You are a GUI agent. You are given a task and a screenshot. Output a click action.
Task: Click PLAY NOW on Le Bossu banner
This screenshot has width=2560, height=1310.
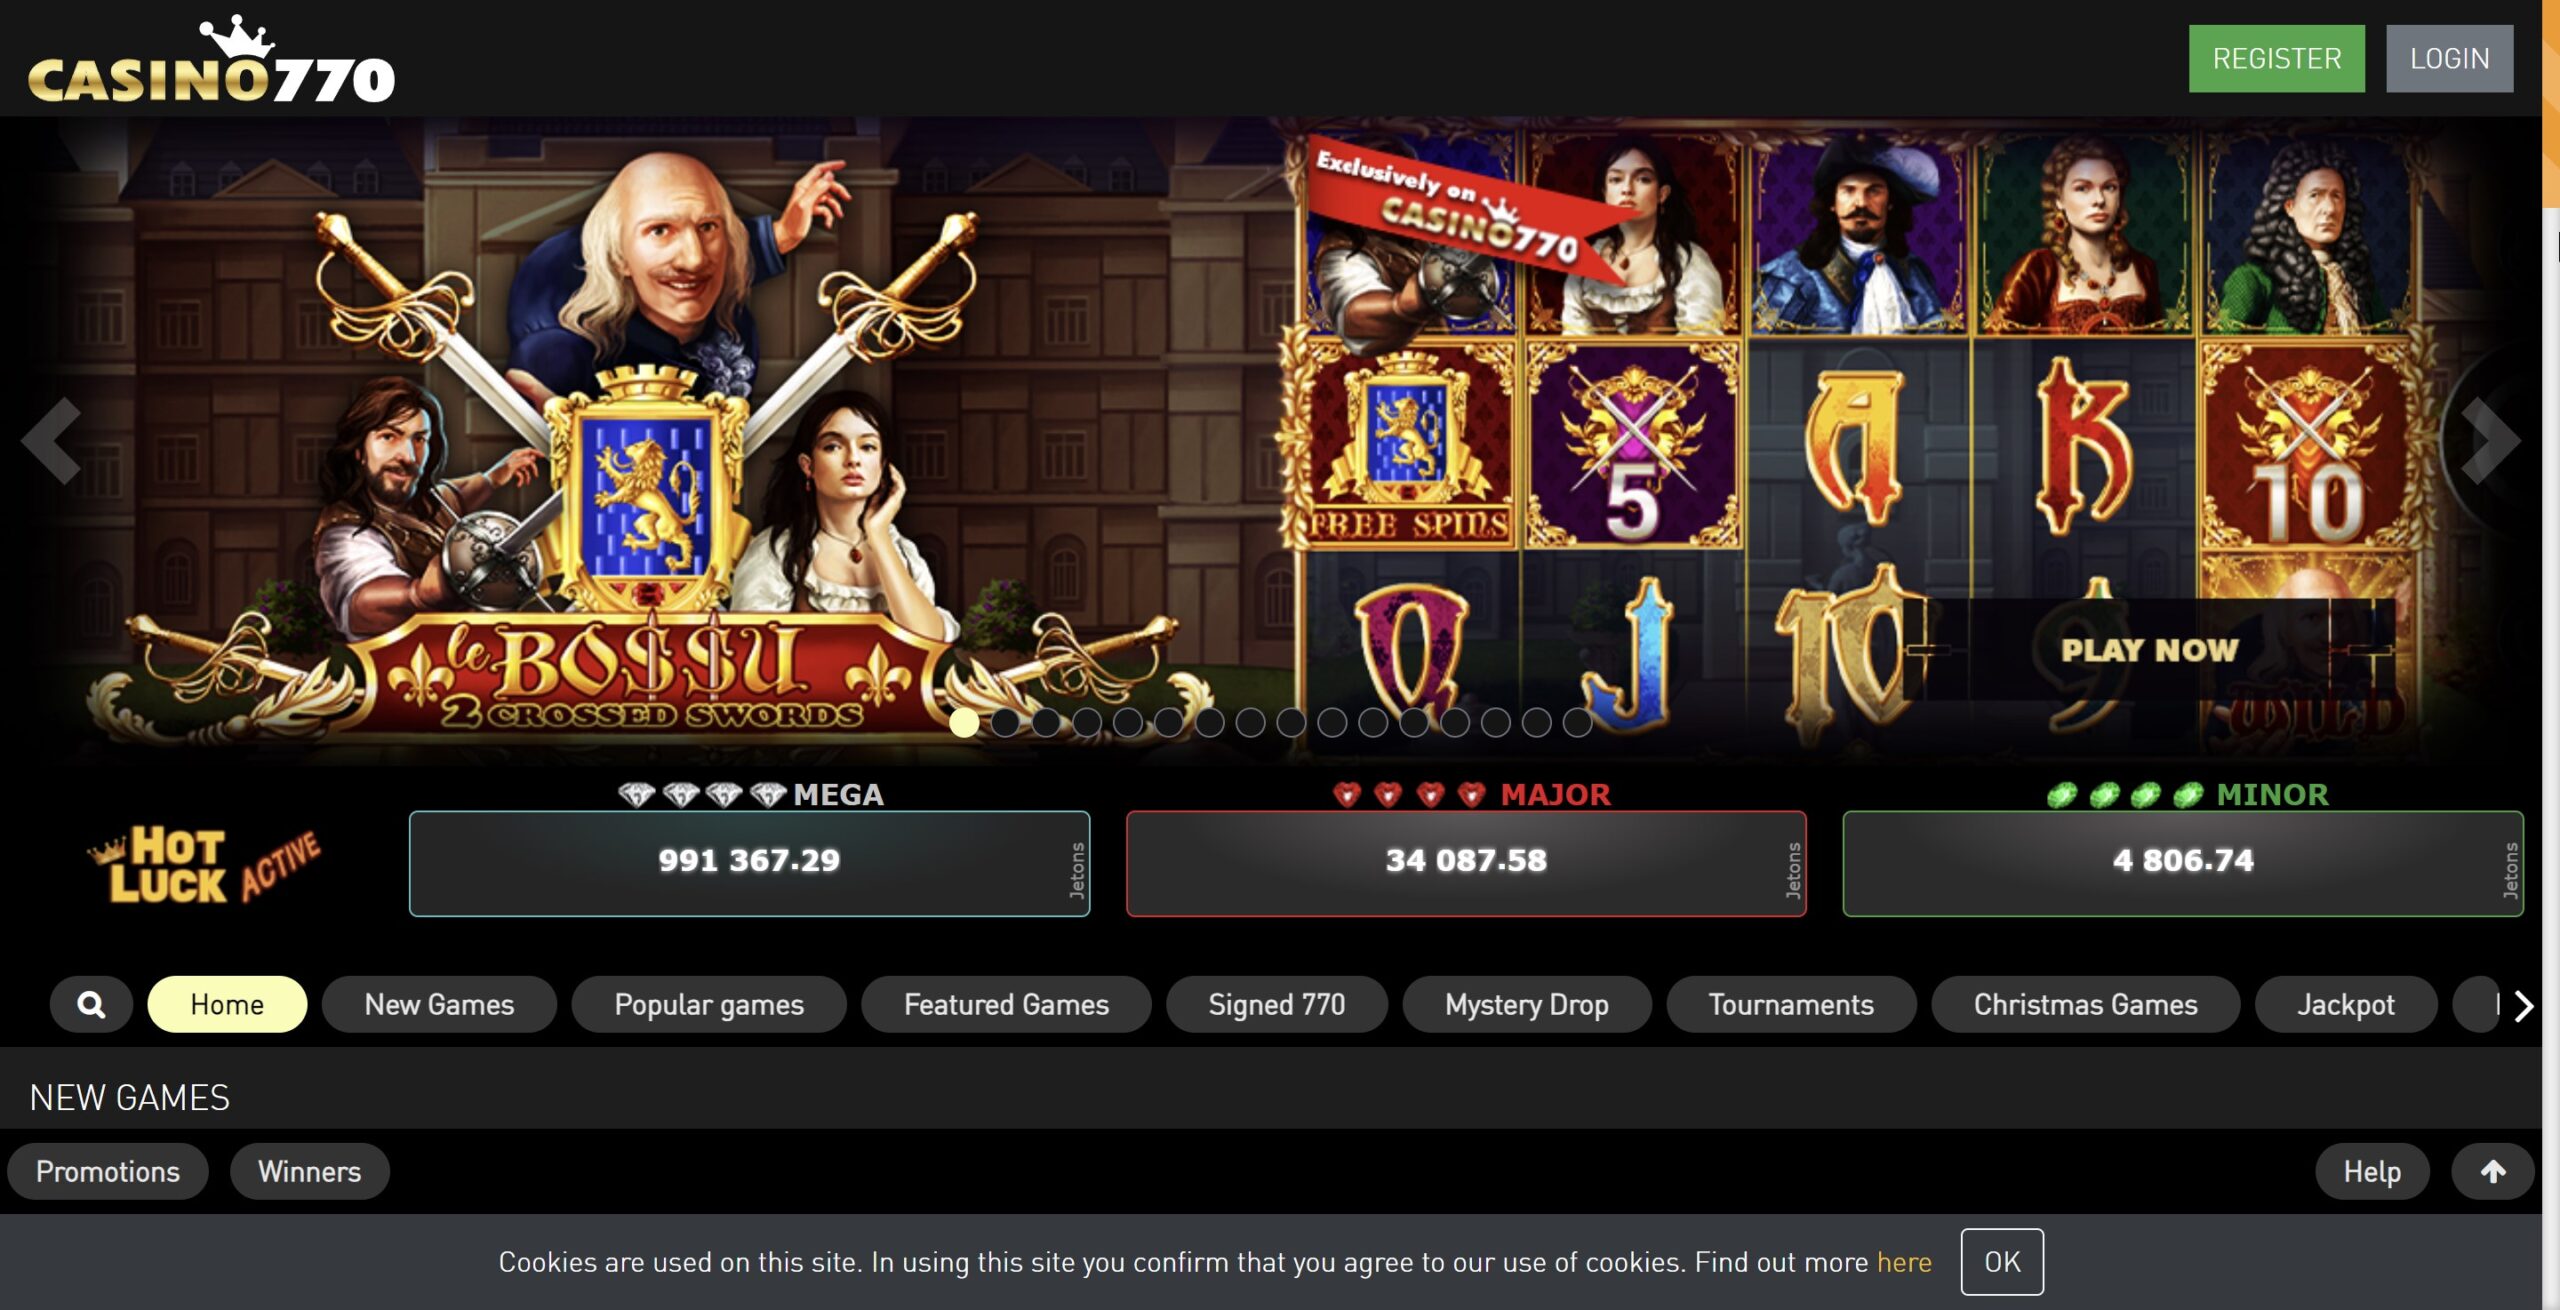pyautogui.click(x=2150, y=650)
